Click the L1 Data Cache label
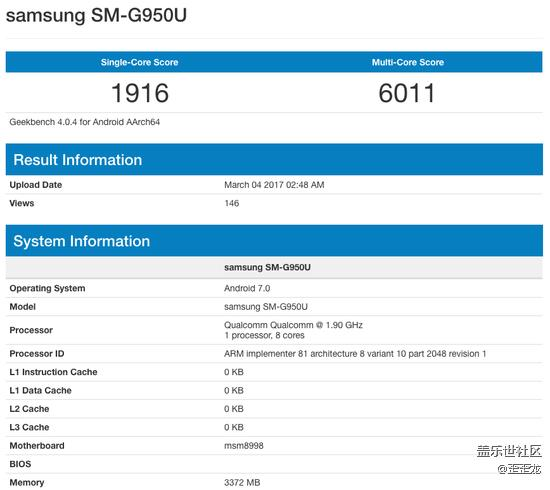The width and height of the screenshot is (550, 490). coord(40,391)
